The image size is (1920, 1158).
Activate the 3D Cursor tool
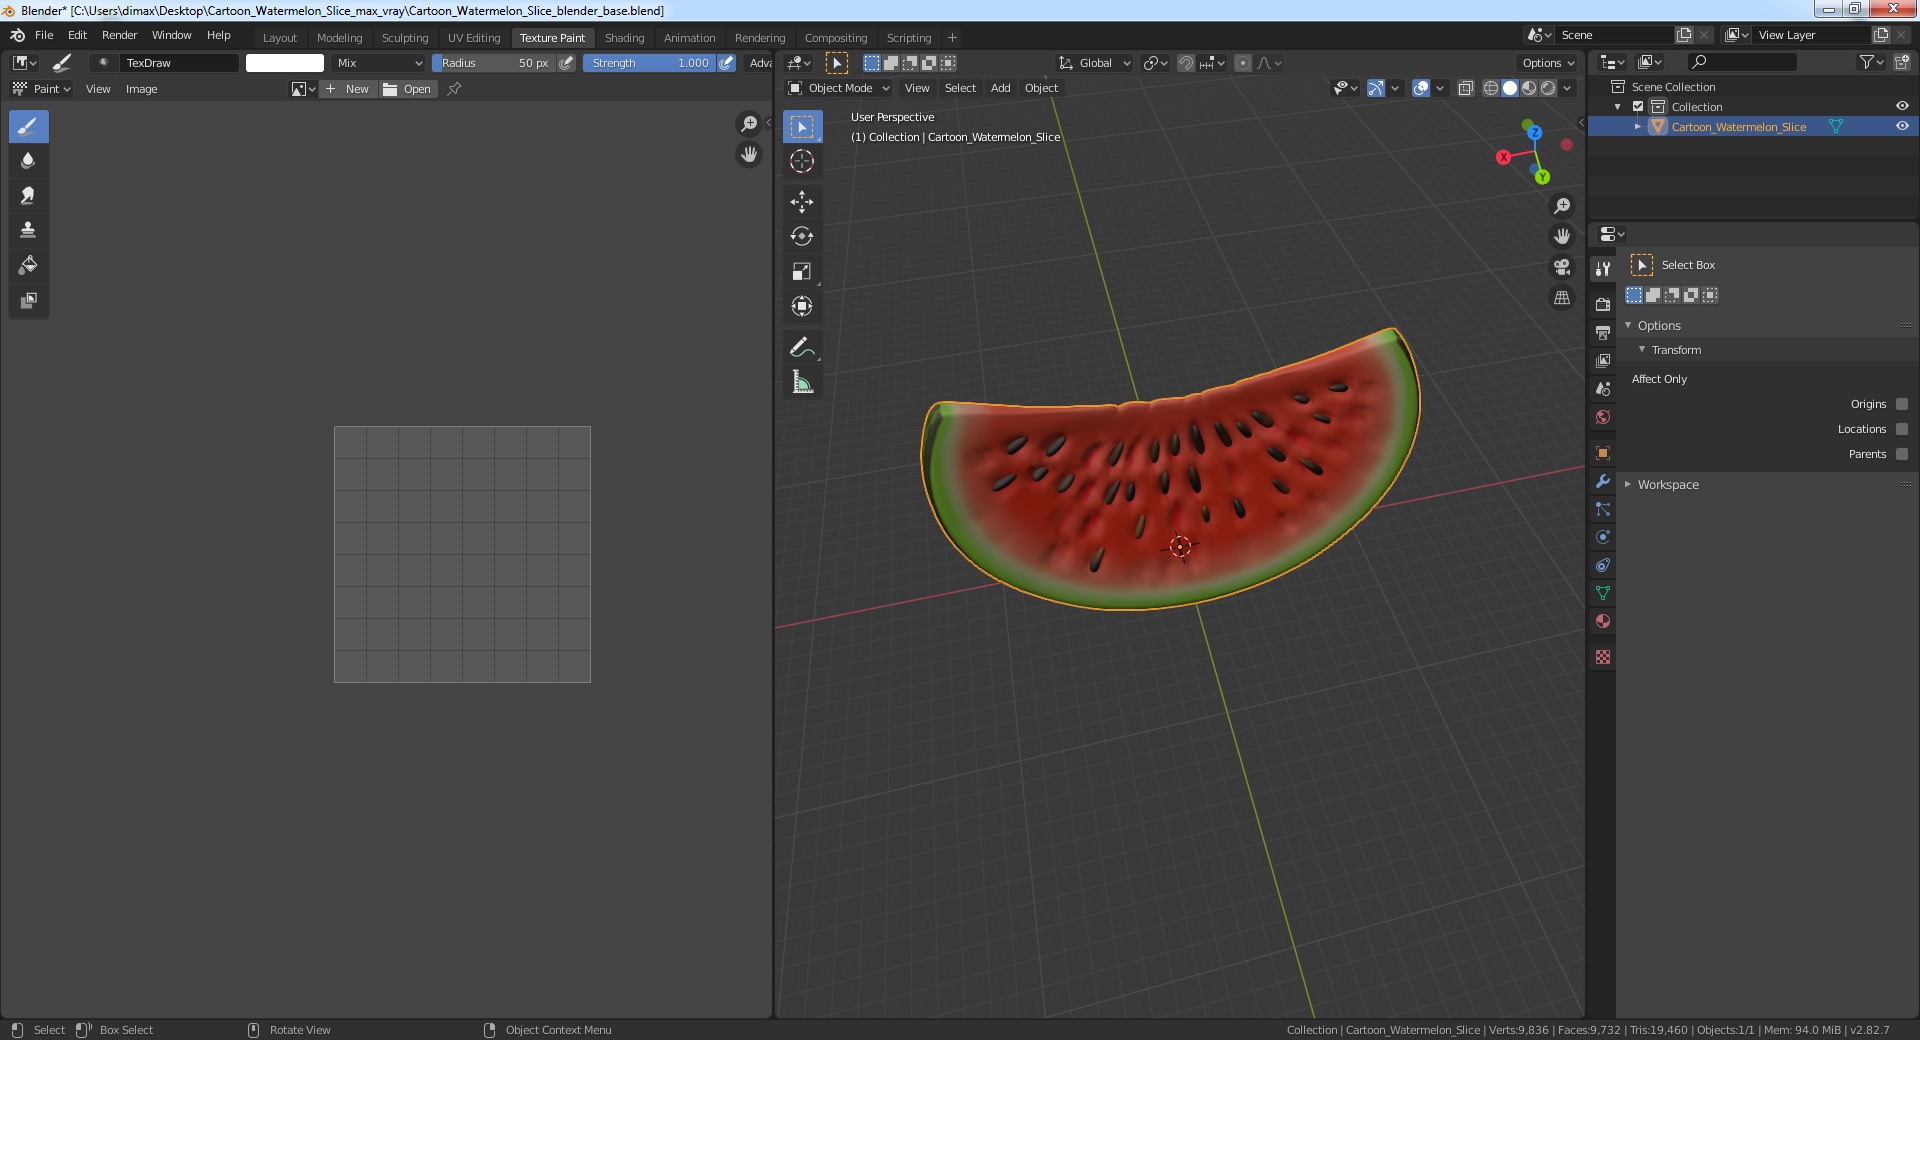[802, 161]
